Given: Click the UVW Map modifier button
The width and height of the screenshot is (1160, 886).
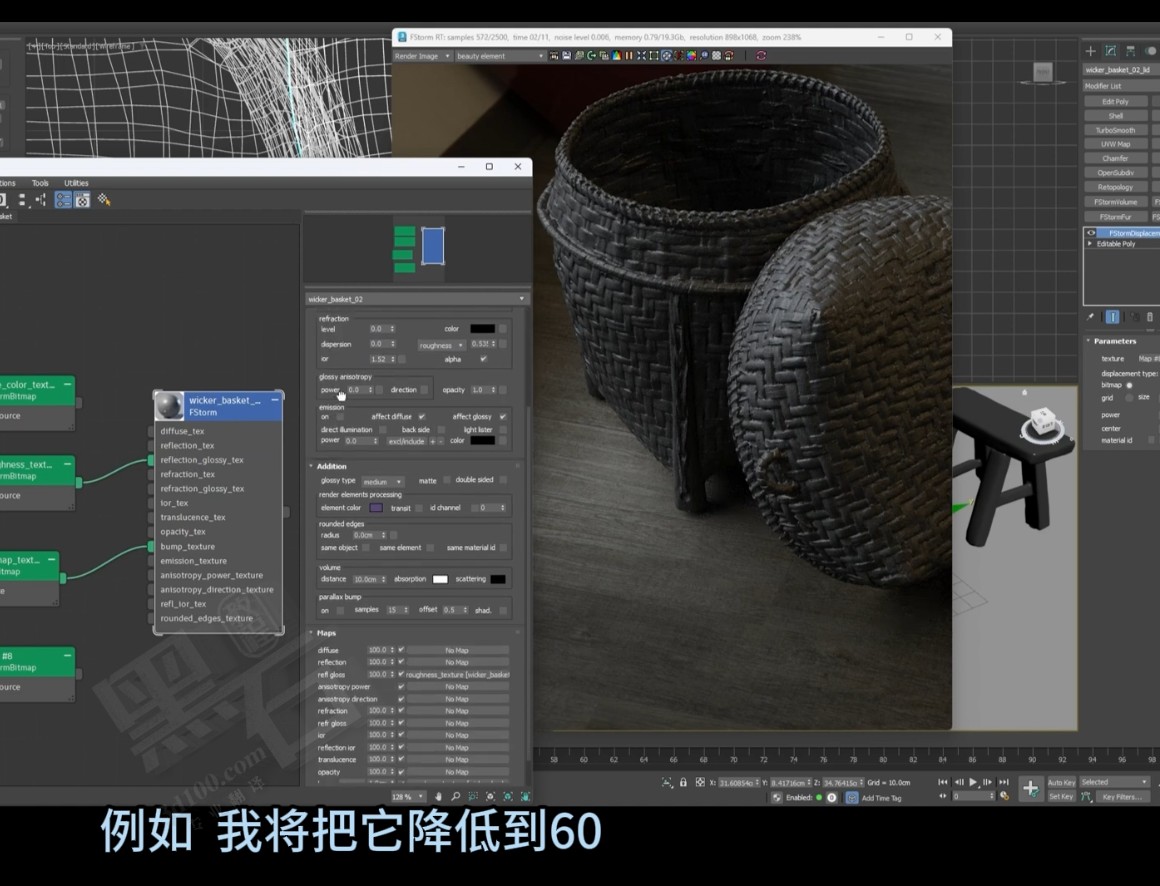Looking at the screenshot, I should click(1116, 144).
